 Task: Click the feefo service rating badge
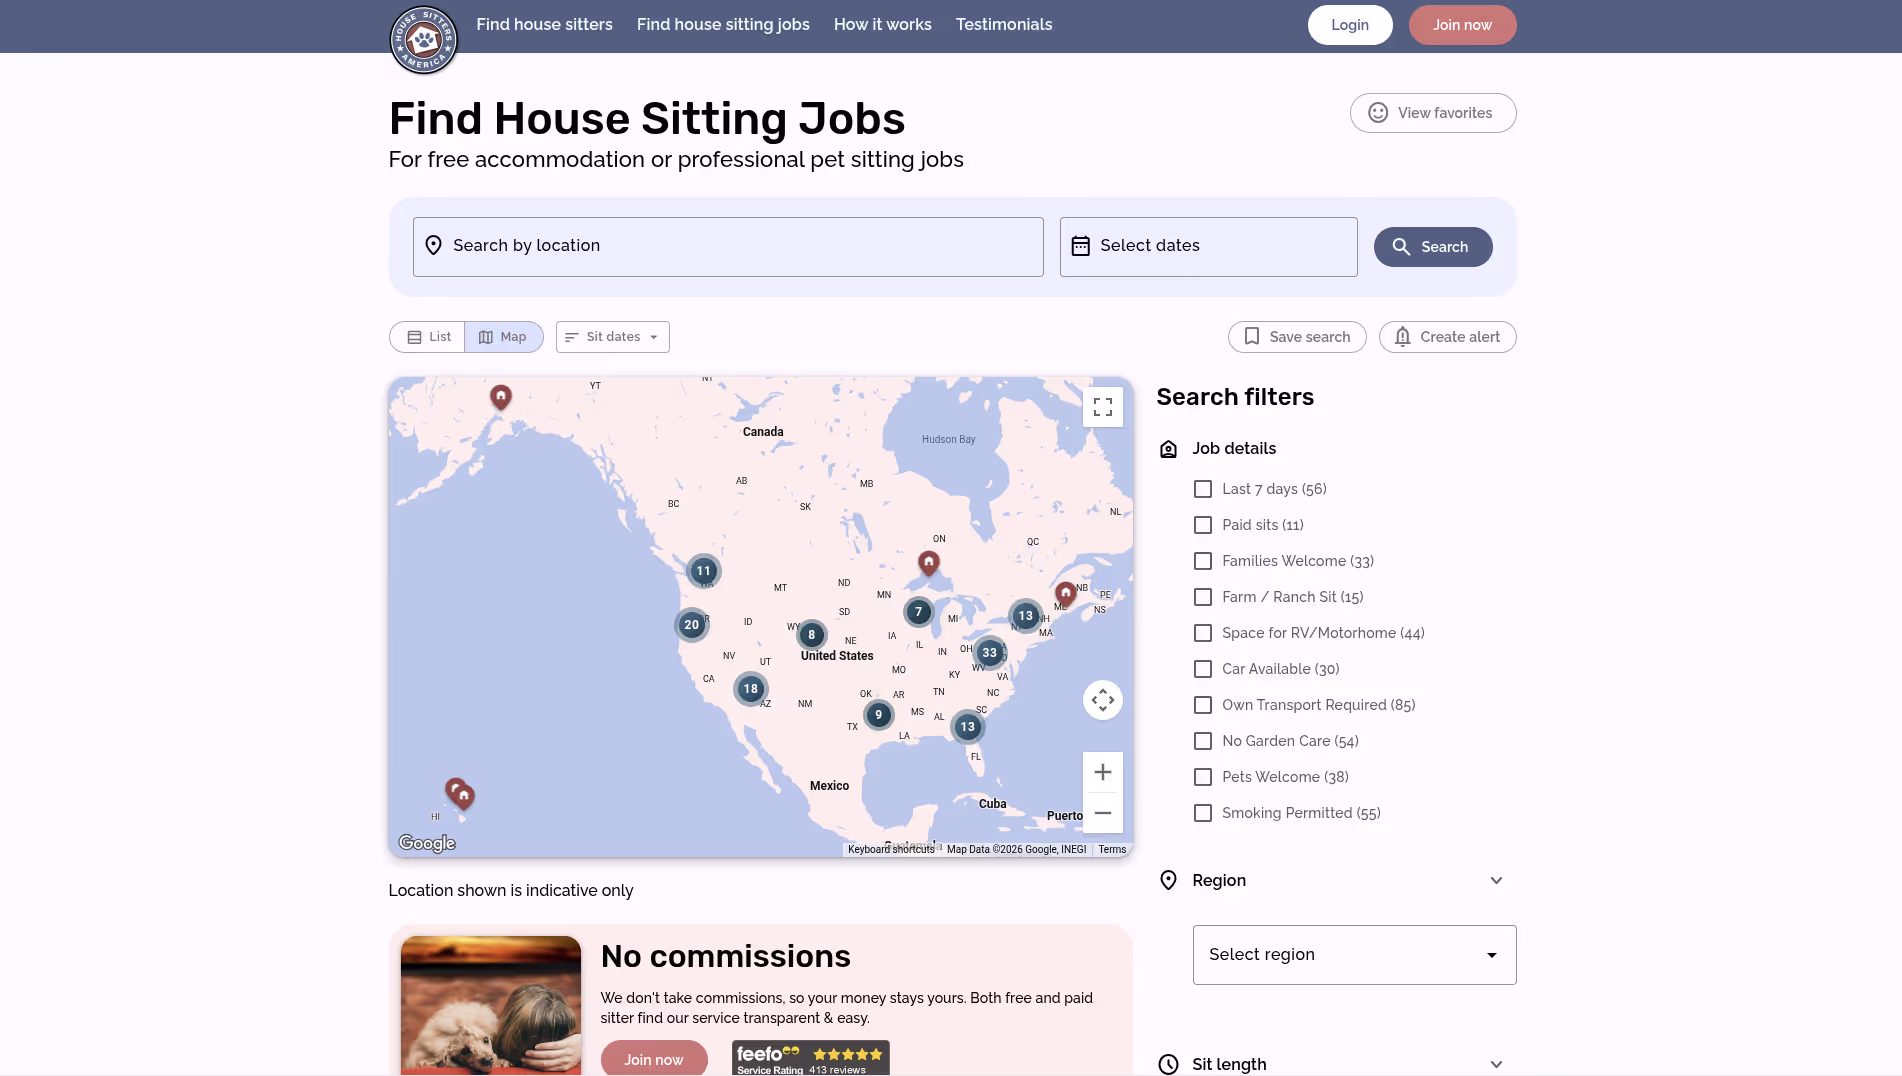[x=810, y=1057]
